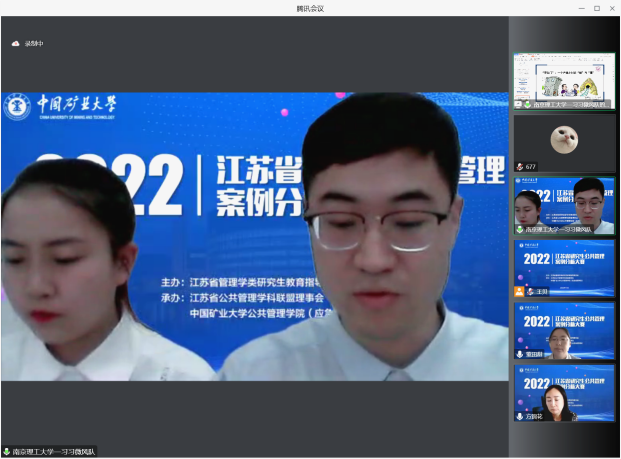Click the cloud recording status icon

(x=16, y=44)
